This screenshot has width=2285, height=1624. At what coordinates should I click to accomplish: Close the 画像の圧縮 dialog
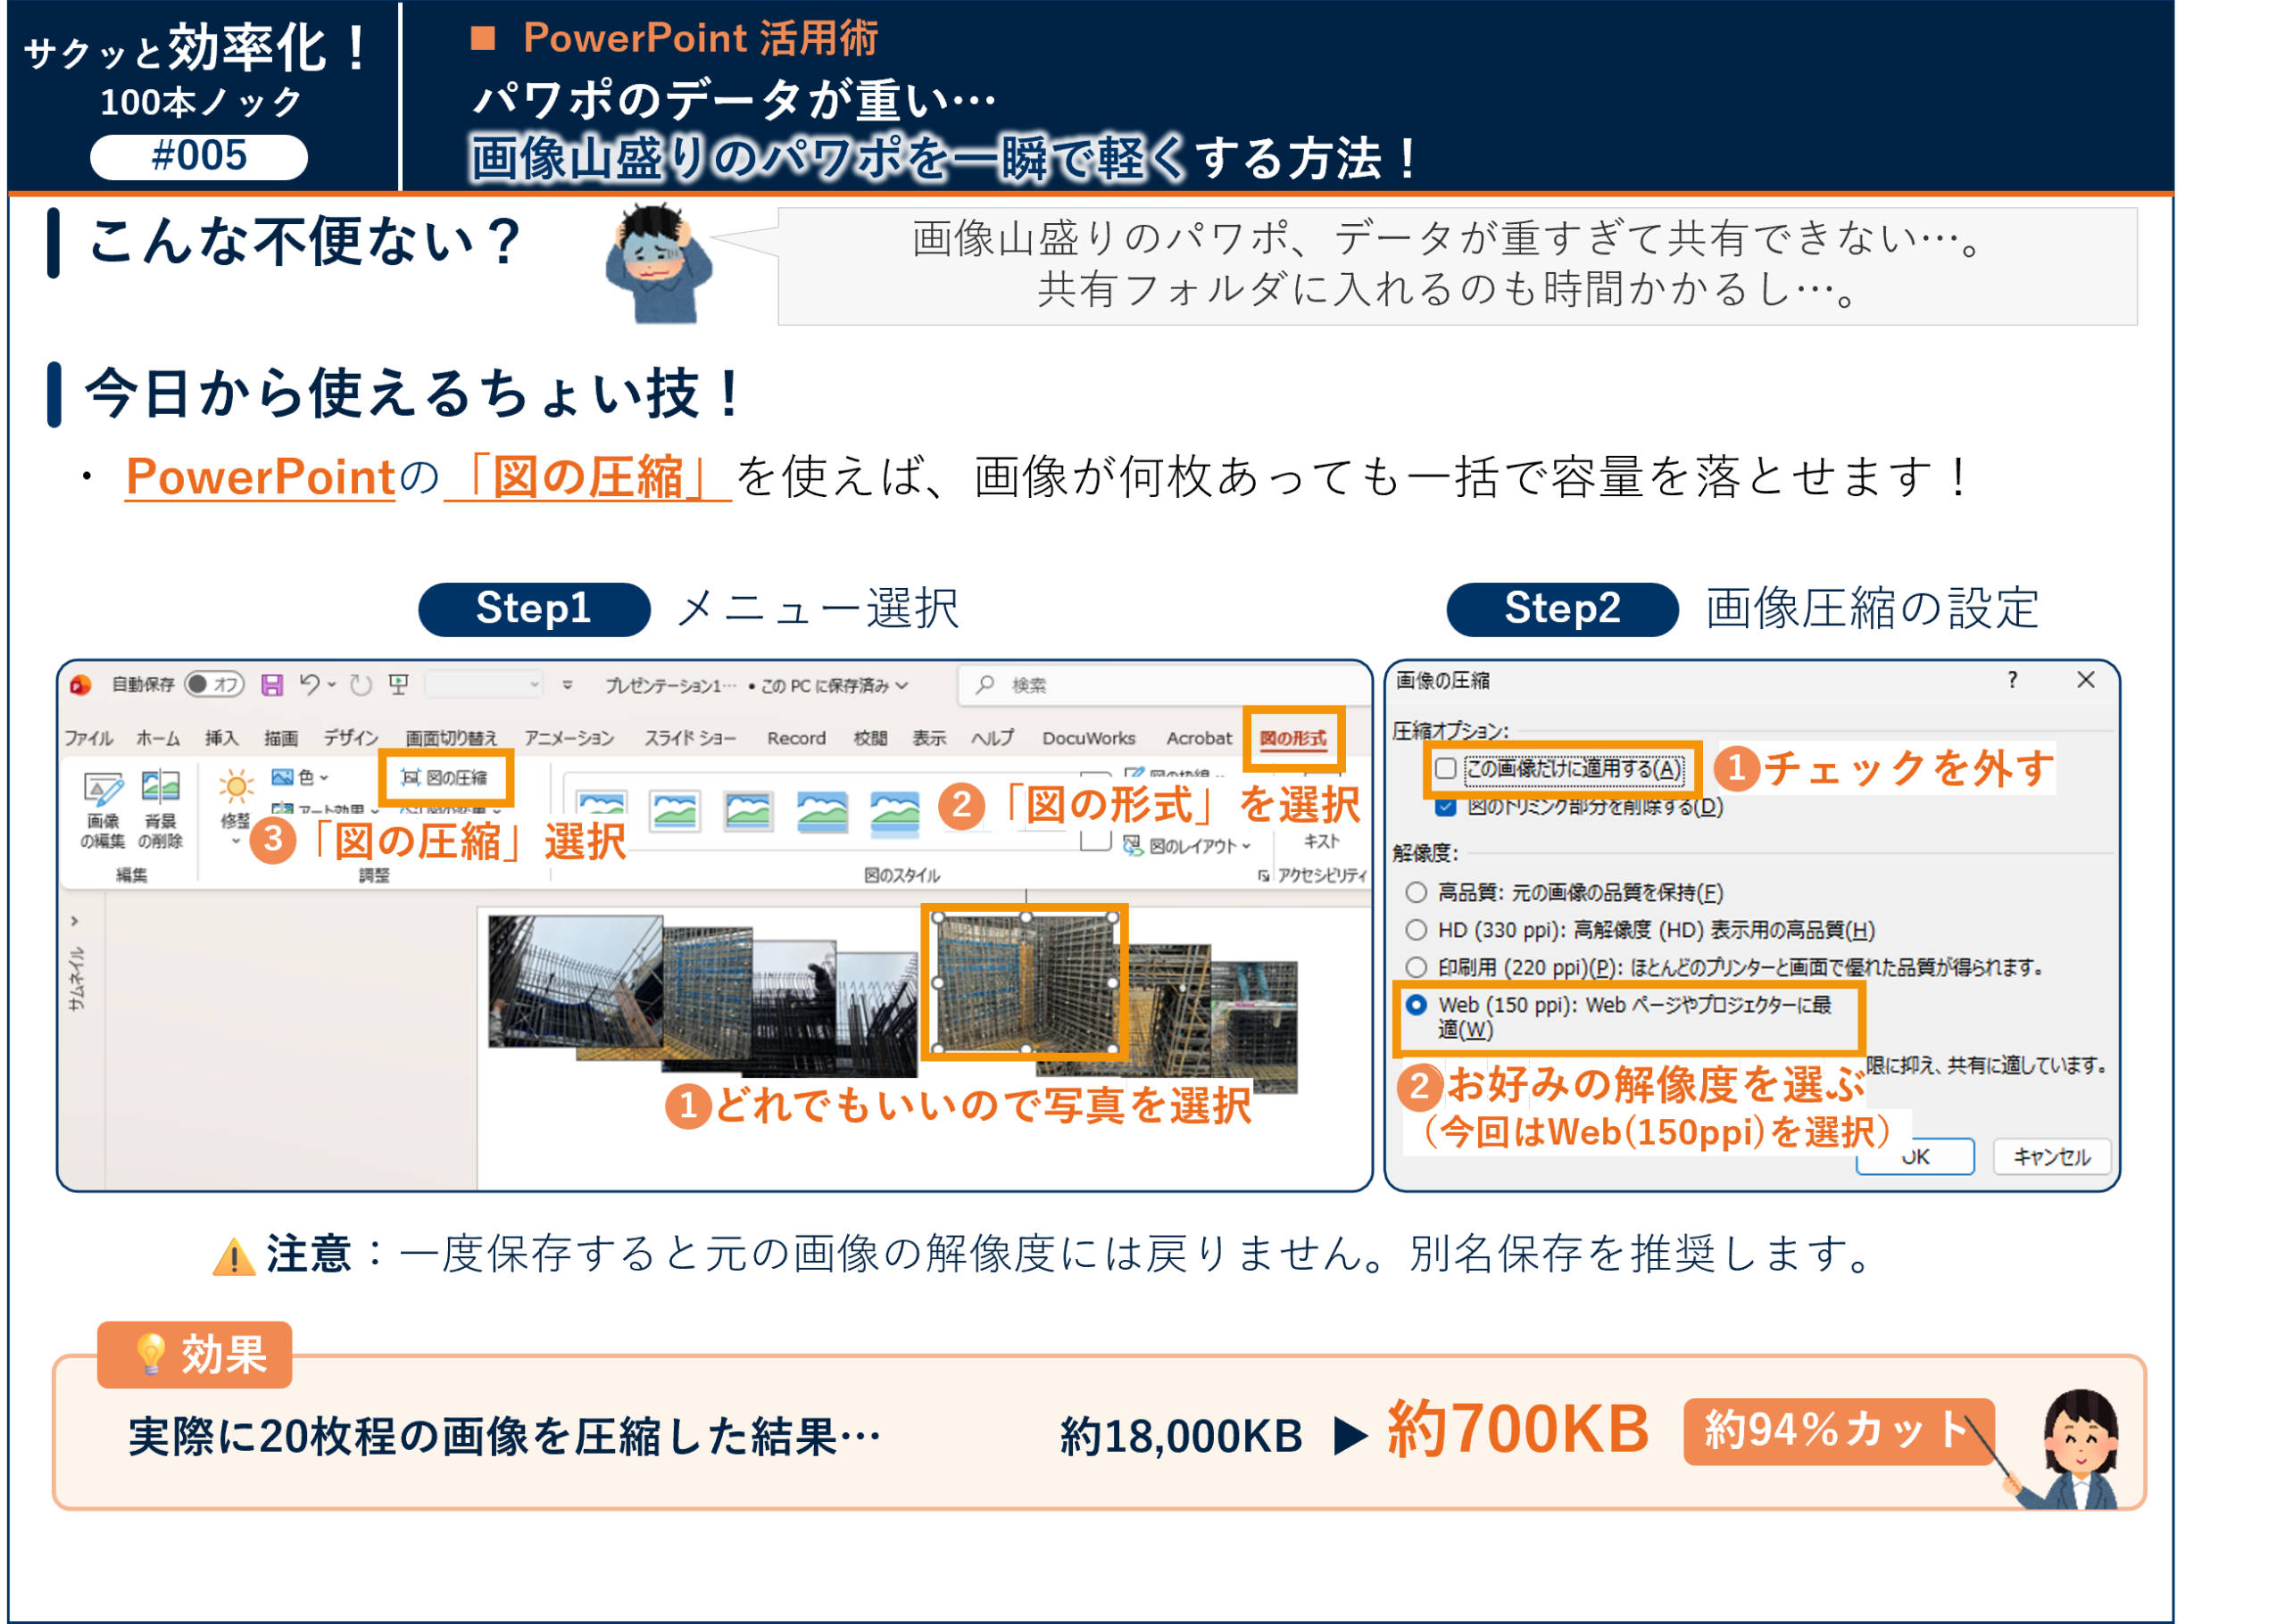(2086, 680)
